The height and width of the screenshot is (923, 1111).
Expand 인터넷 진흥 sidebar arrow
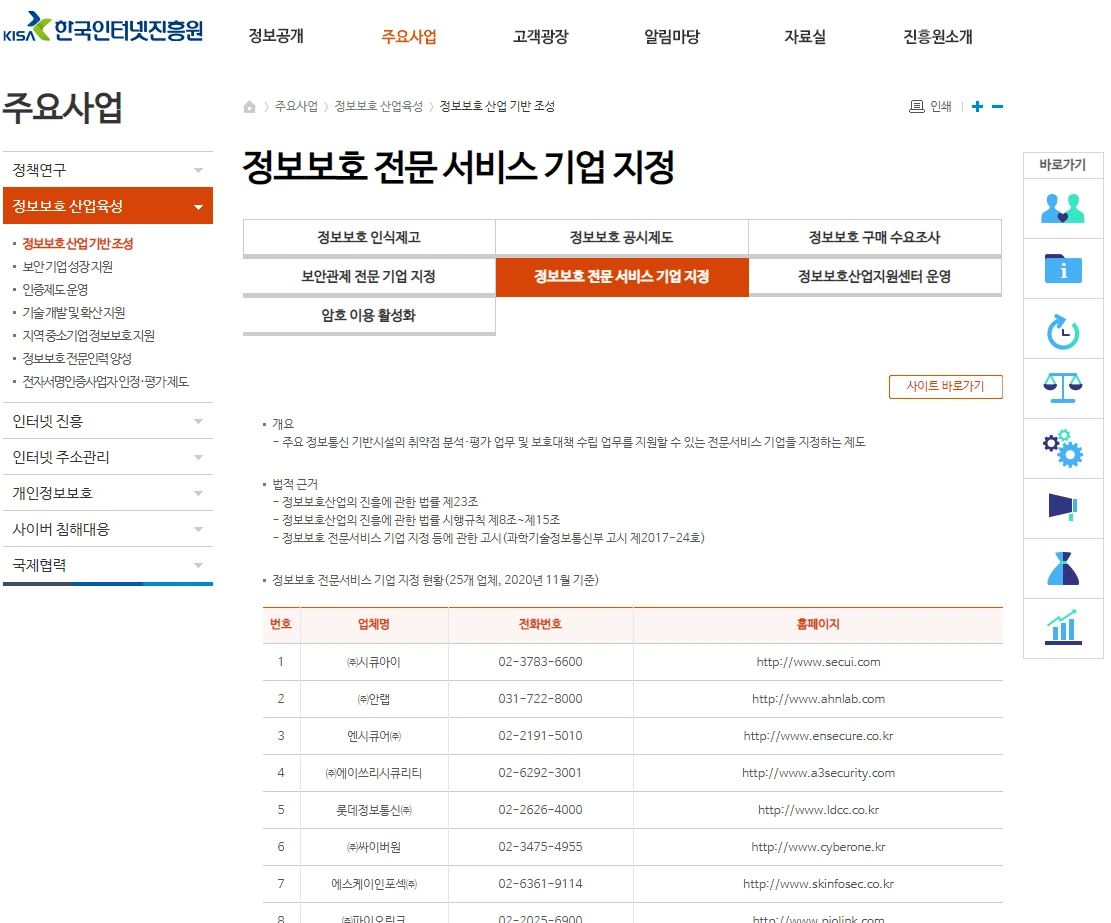(198, 421)
